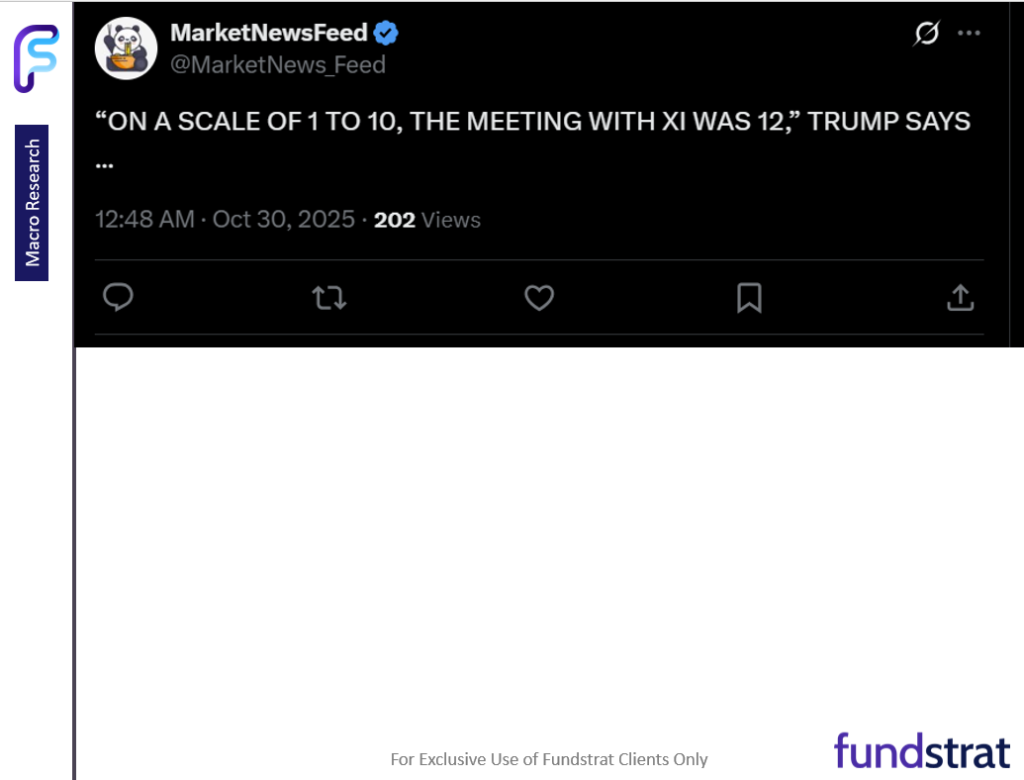
Task: Open the MarketNewsFeed display name
Action: click(x=270, y=32)
